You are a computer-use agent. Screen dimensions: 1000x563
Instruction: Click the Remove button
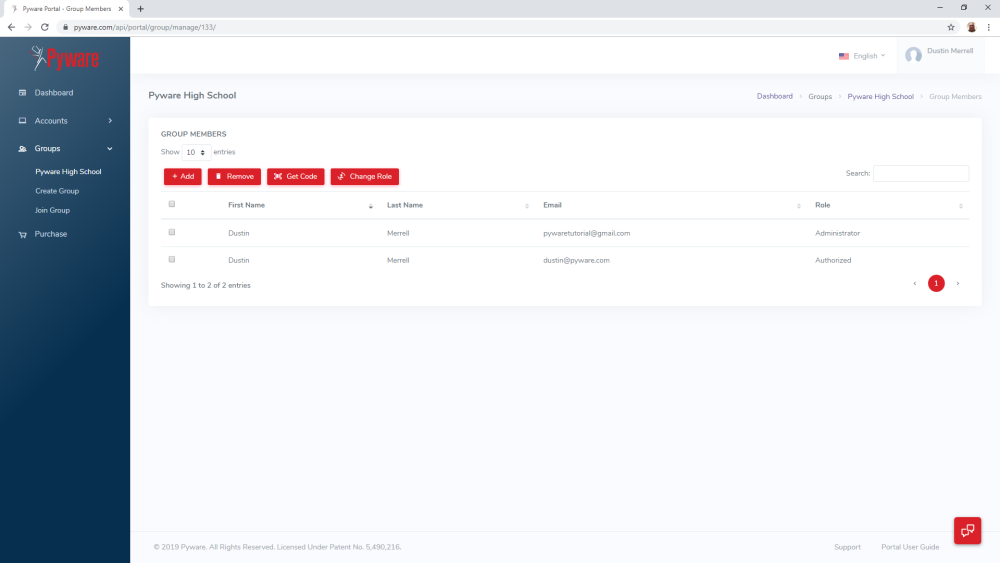pyautogui.click(x=234, y=177)
